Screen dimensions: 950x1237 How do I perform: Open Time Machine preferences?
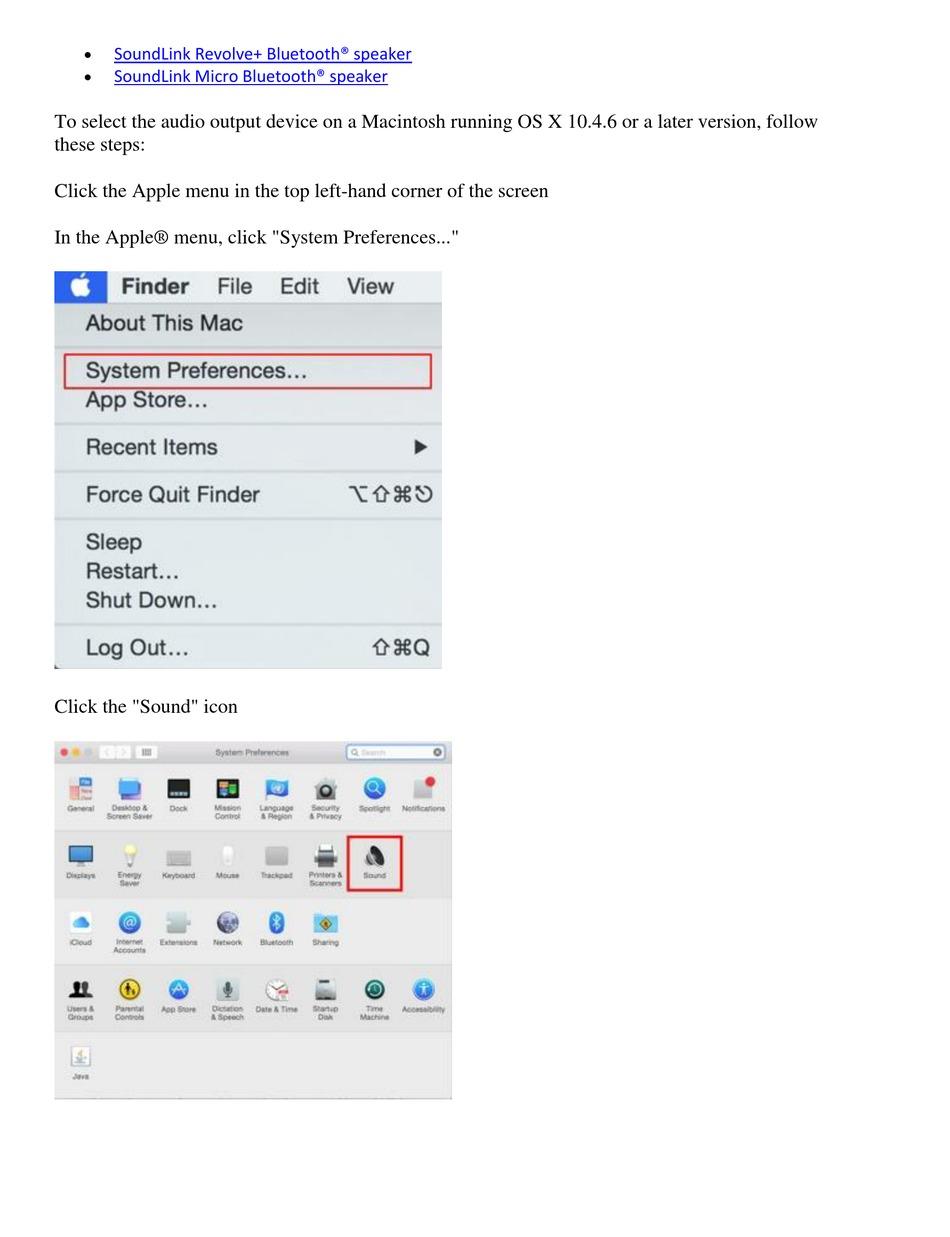(374, 999)
